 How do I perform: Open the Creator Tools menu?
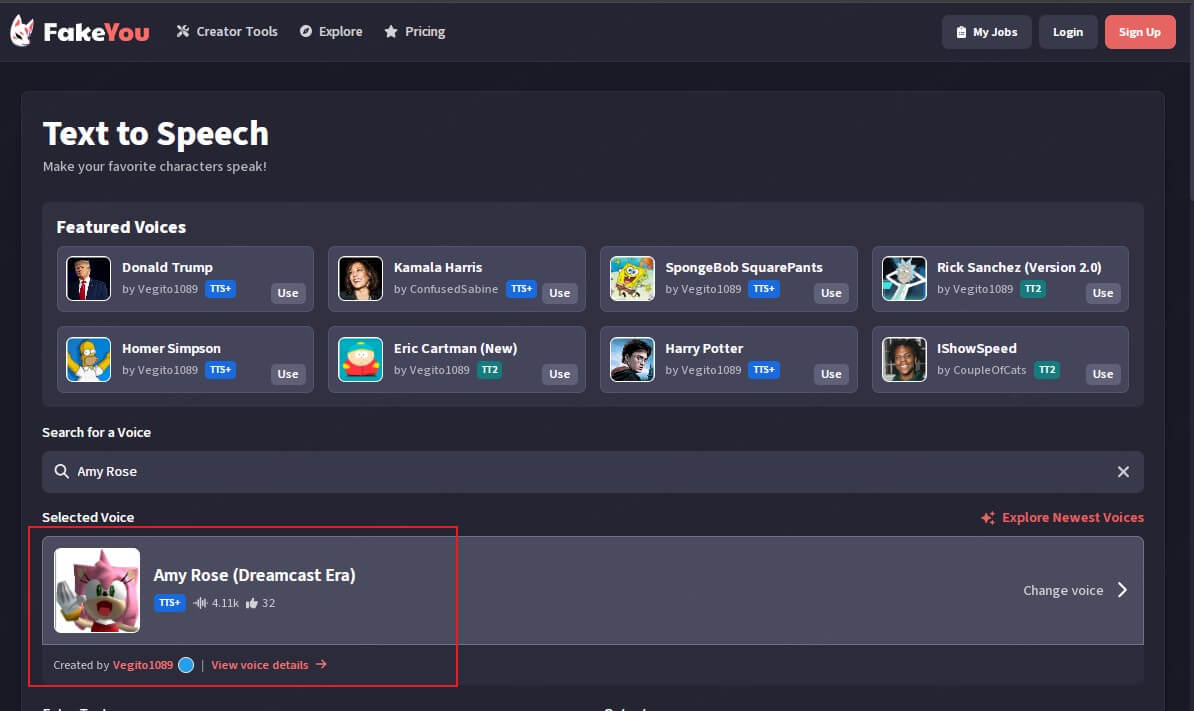pos(227,31)
